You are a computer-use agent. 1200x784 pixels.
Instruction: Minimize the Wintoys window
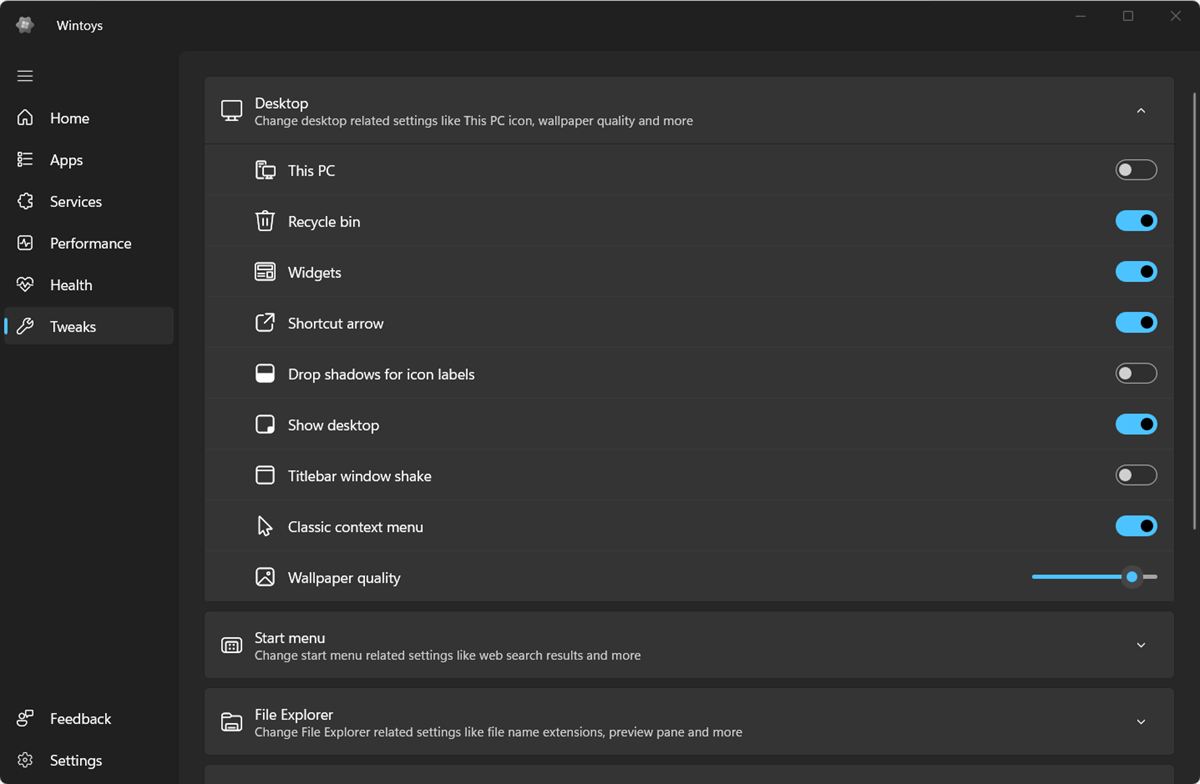(x=1080, y=16)
